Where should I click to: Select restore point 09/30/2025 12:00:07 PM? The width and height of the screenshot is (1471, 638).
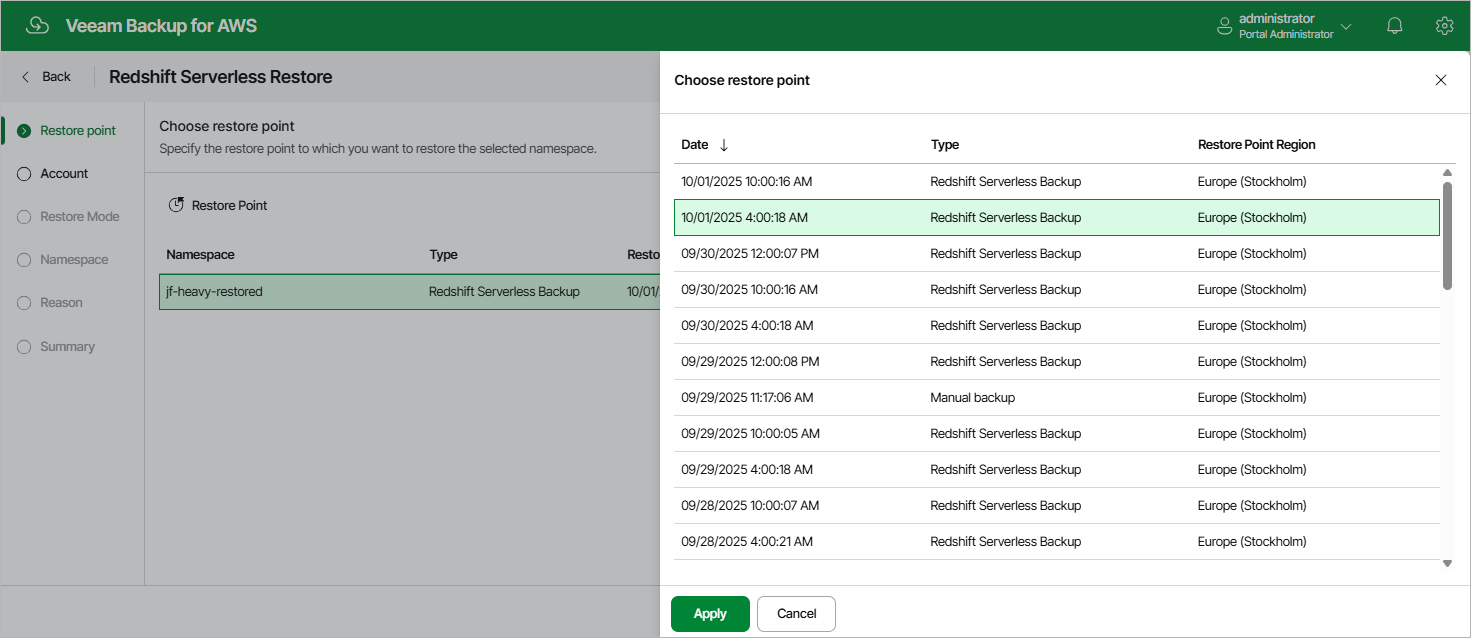[1057, 254]
